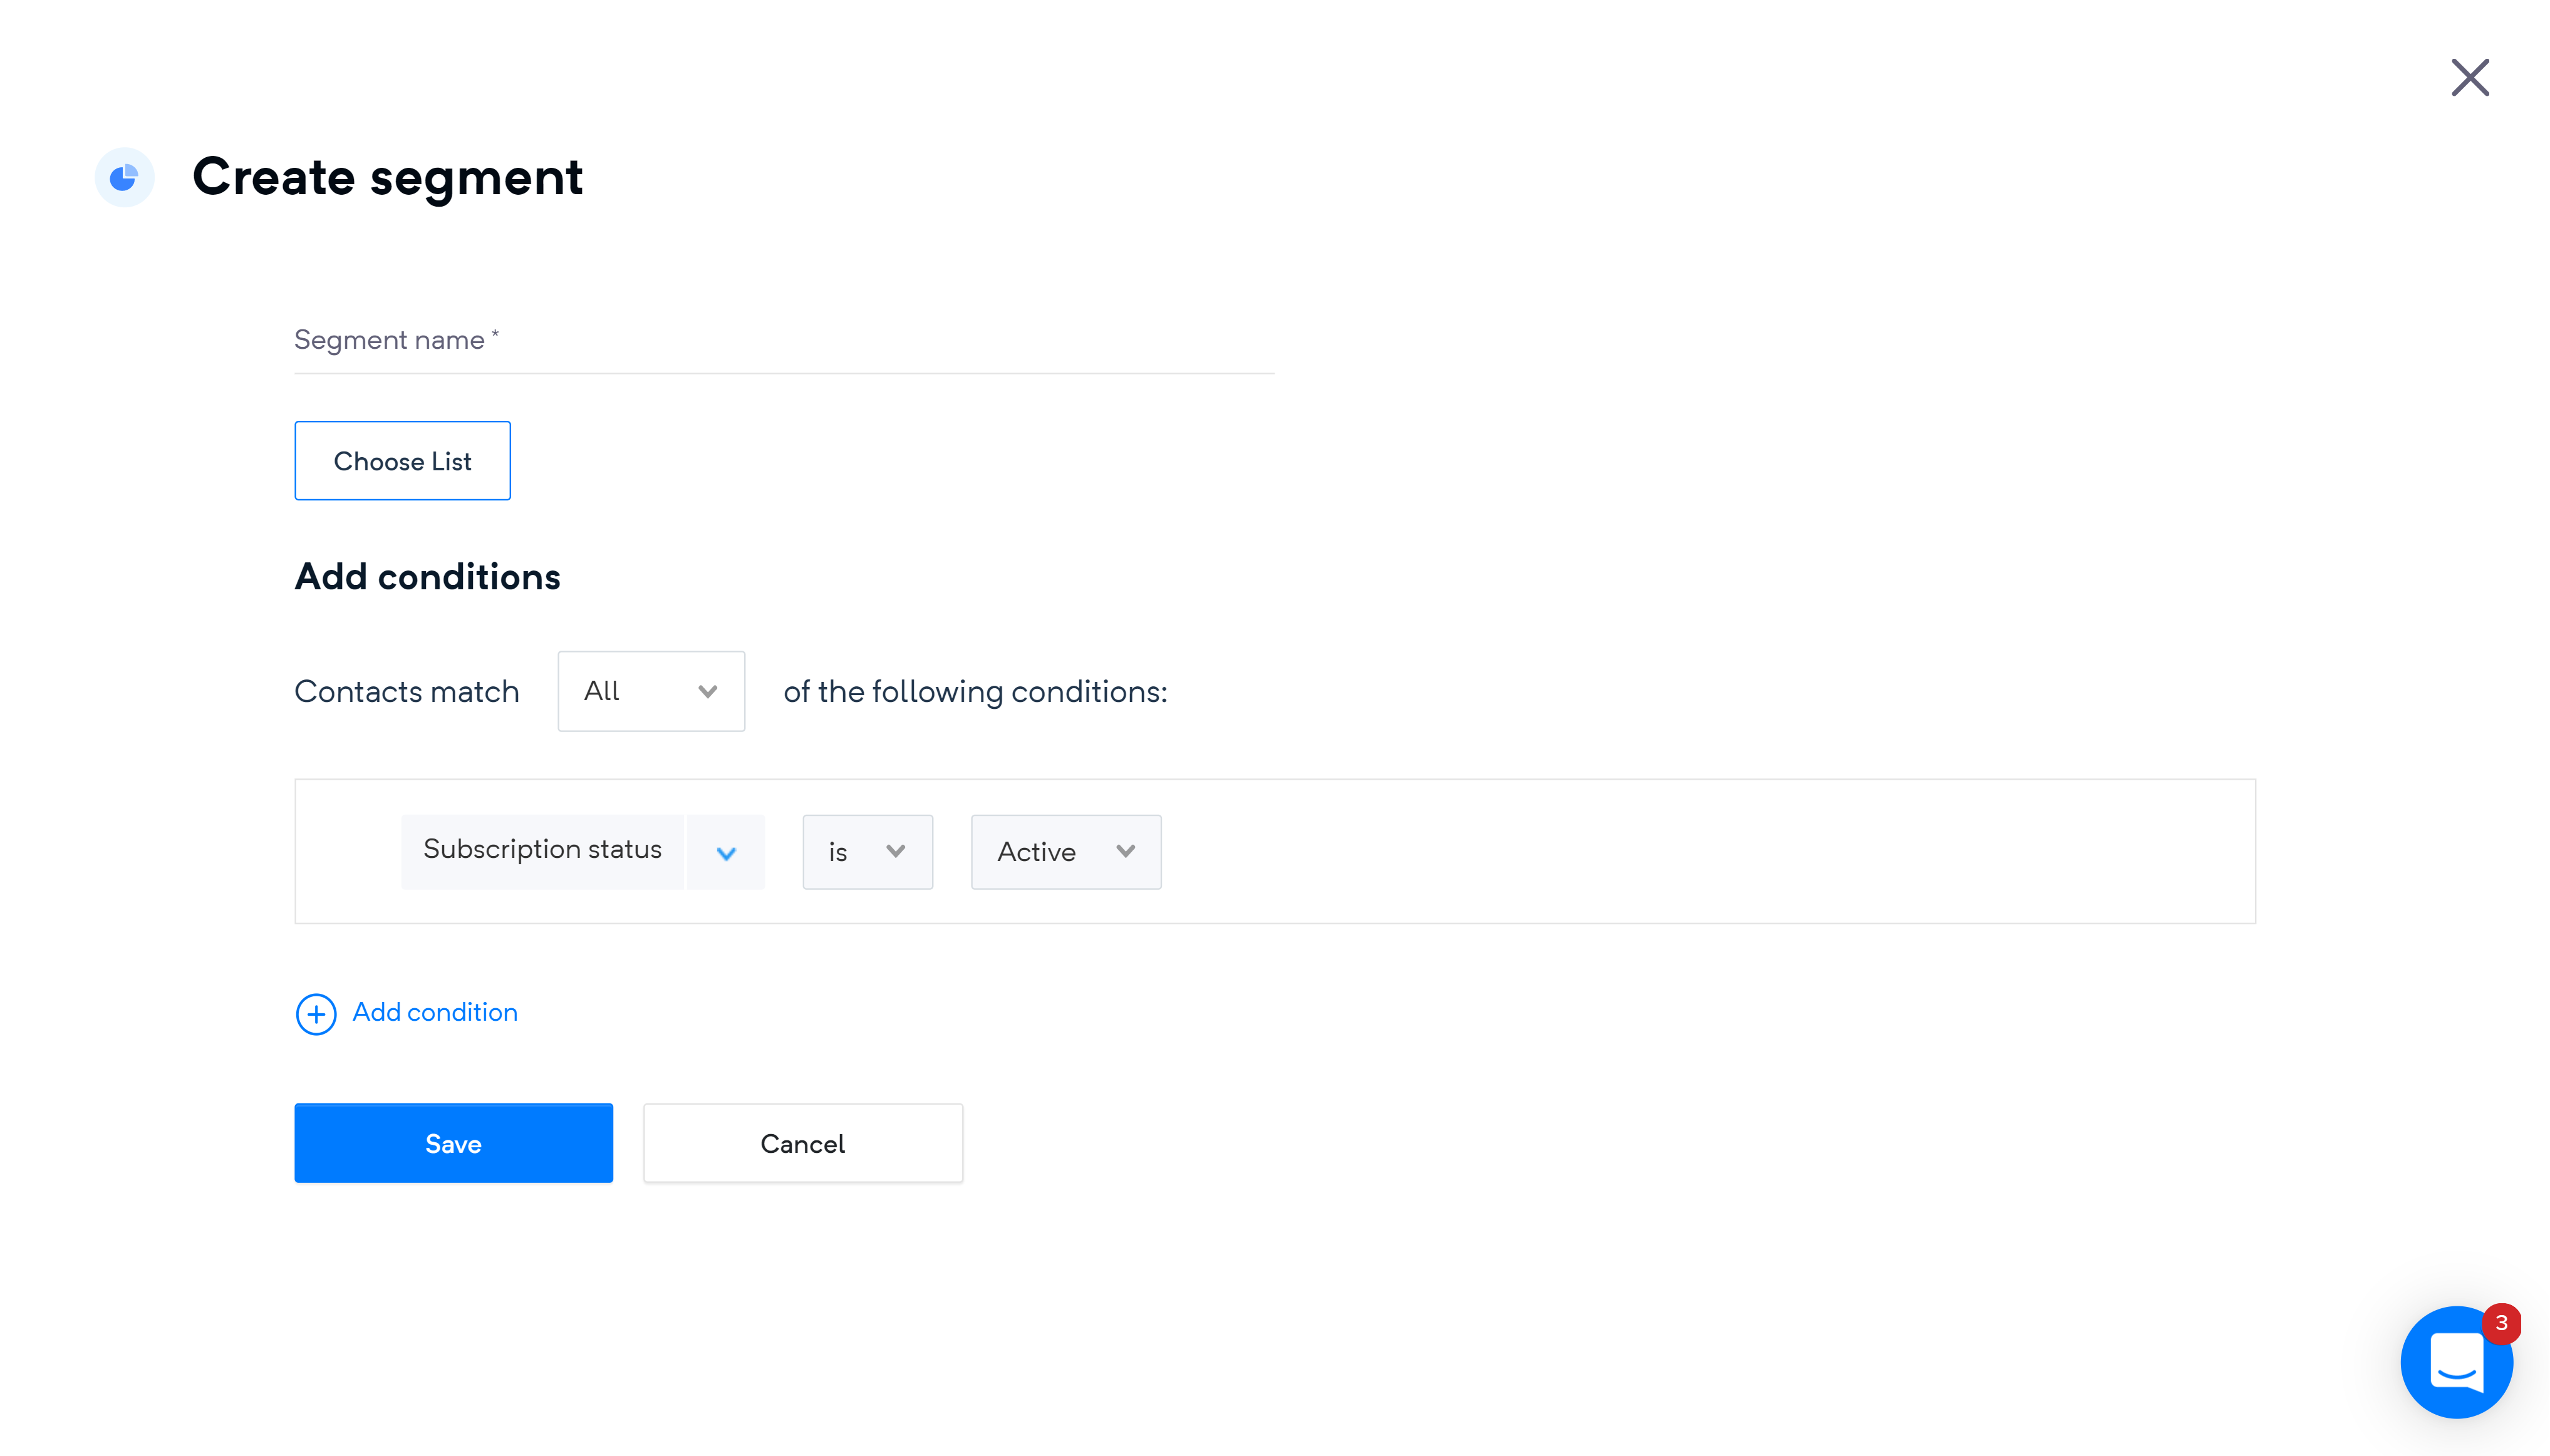Click the segment pie chart icon
This screenshot has height=1456, width=2550.
124,178
